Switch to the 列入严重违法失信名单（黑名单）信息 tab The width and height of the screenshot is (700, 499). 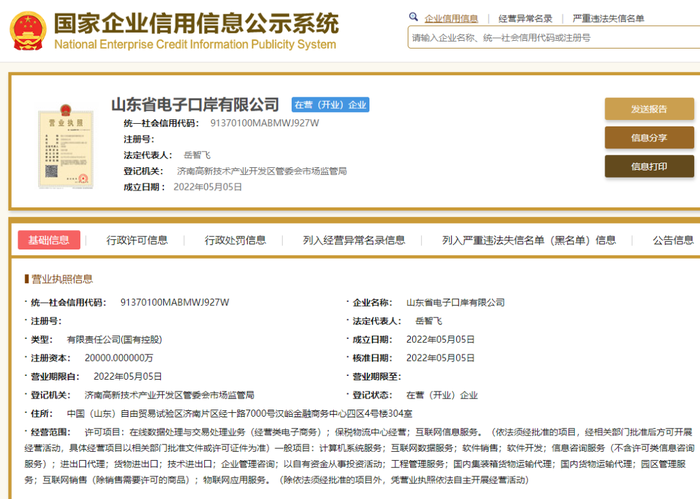click(529, 240)
